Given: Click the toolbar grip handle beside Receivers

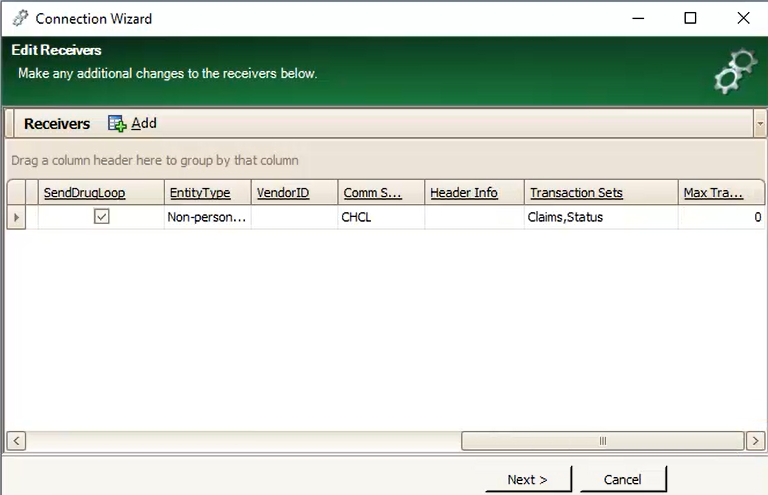Looking at the screenshot, I should pos(9,123).
